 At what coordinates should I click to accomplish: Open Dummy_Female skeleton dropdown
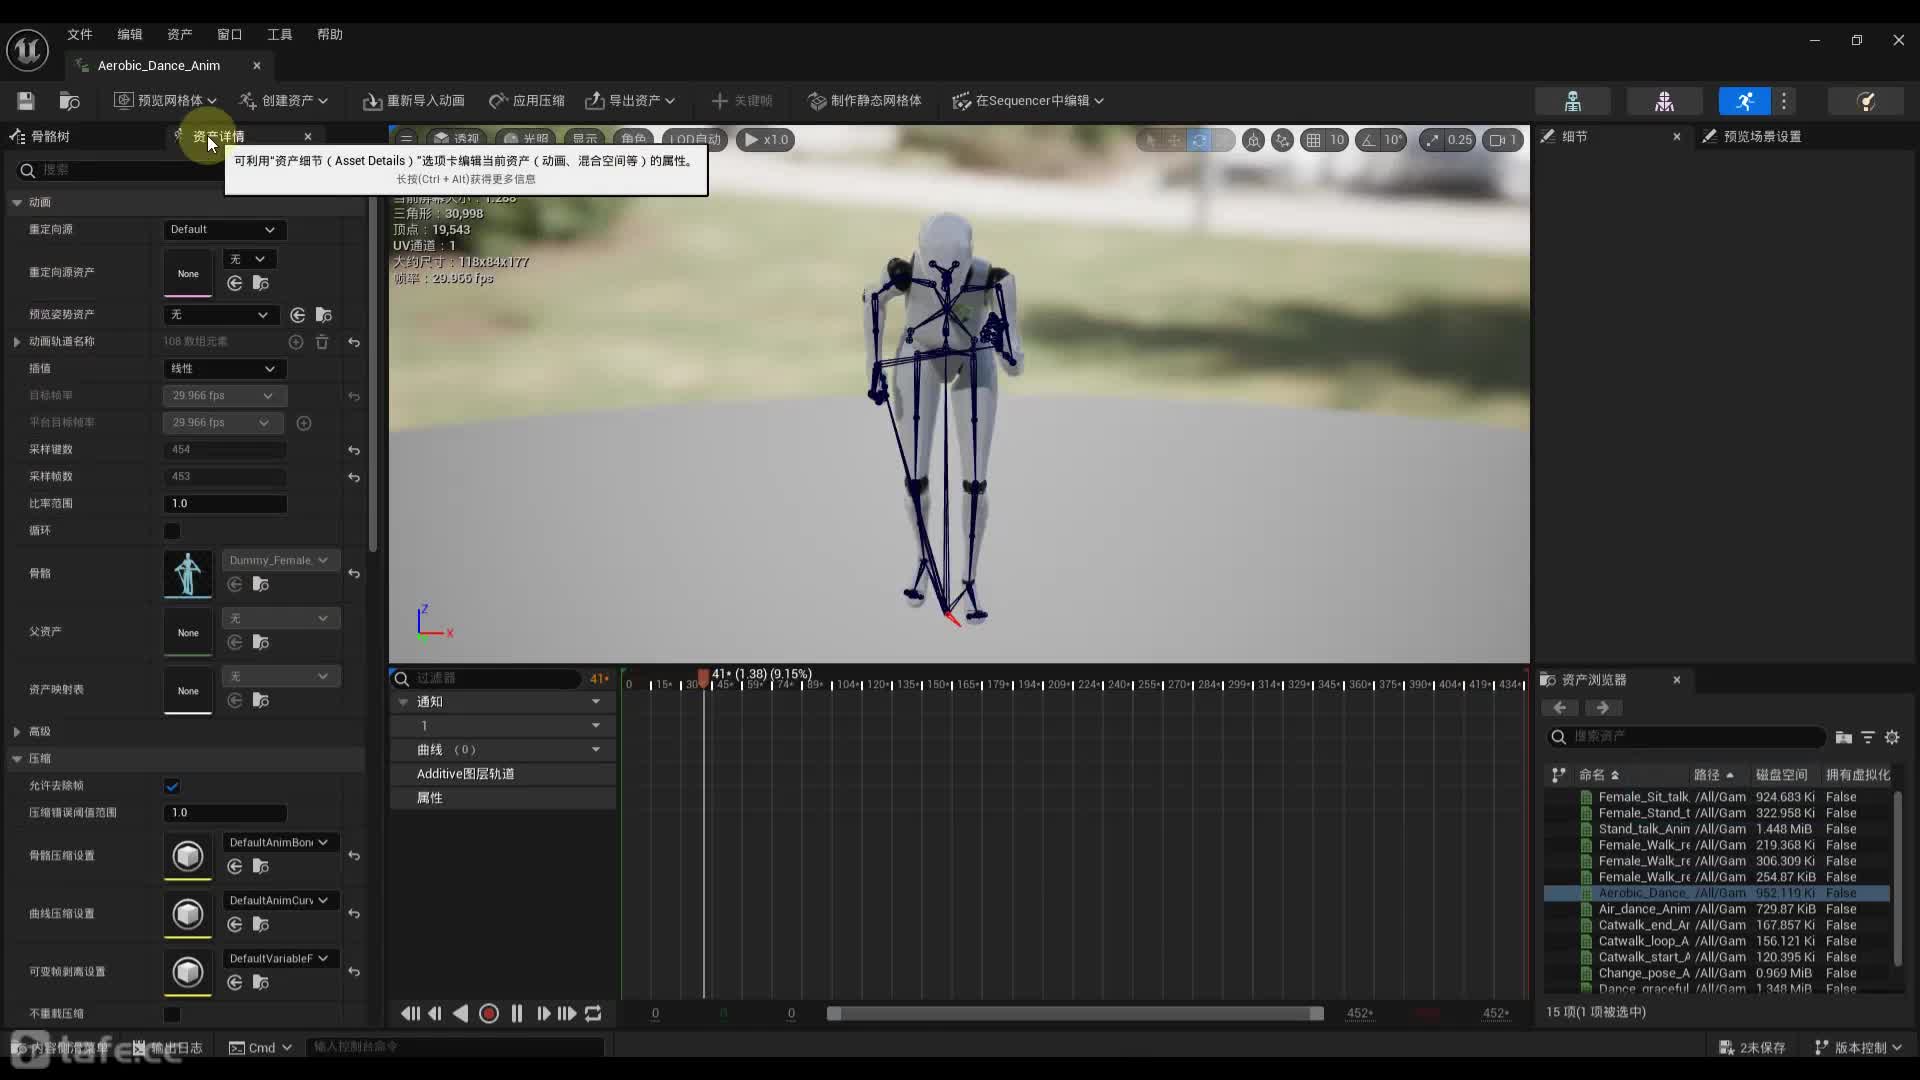[x=280, y=560]
